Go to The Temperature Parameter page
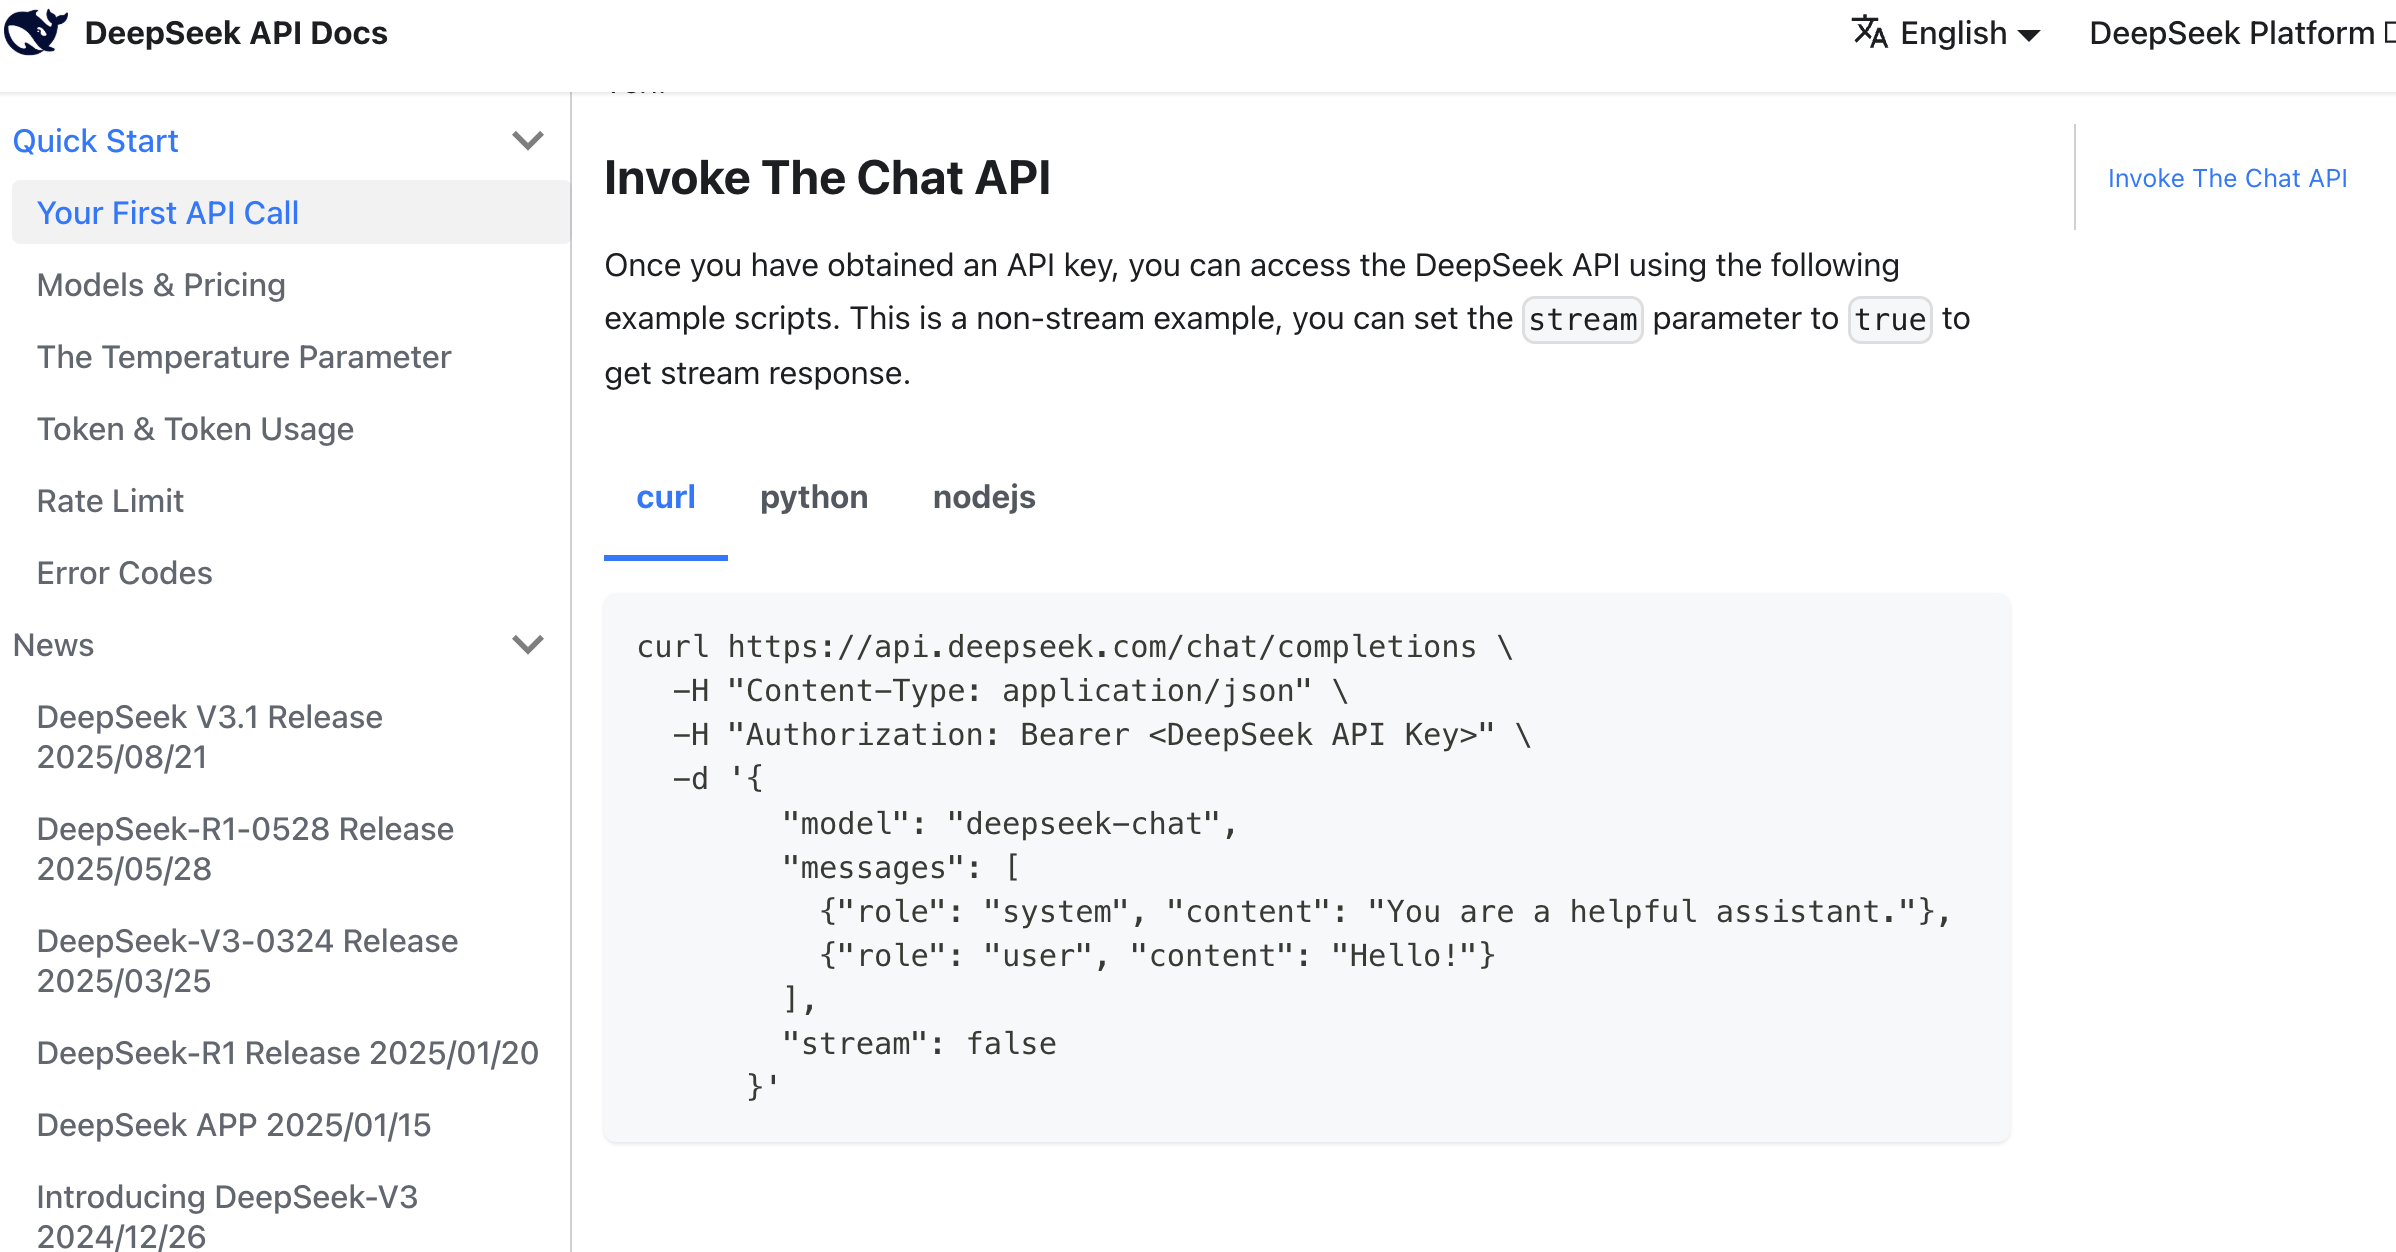 (x=244, y=357)
